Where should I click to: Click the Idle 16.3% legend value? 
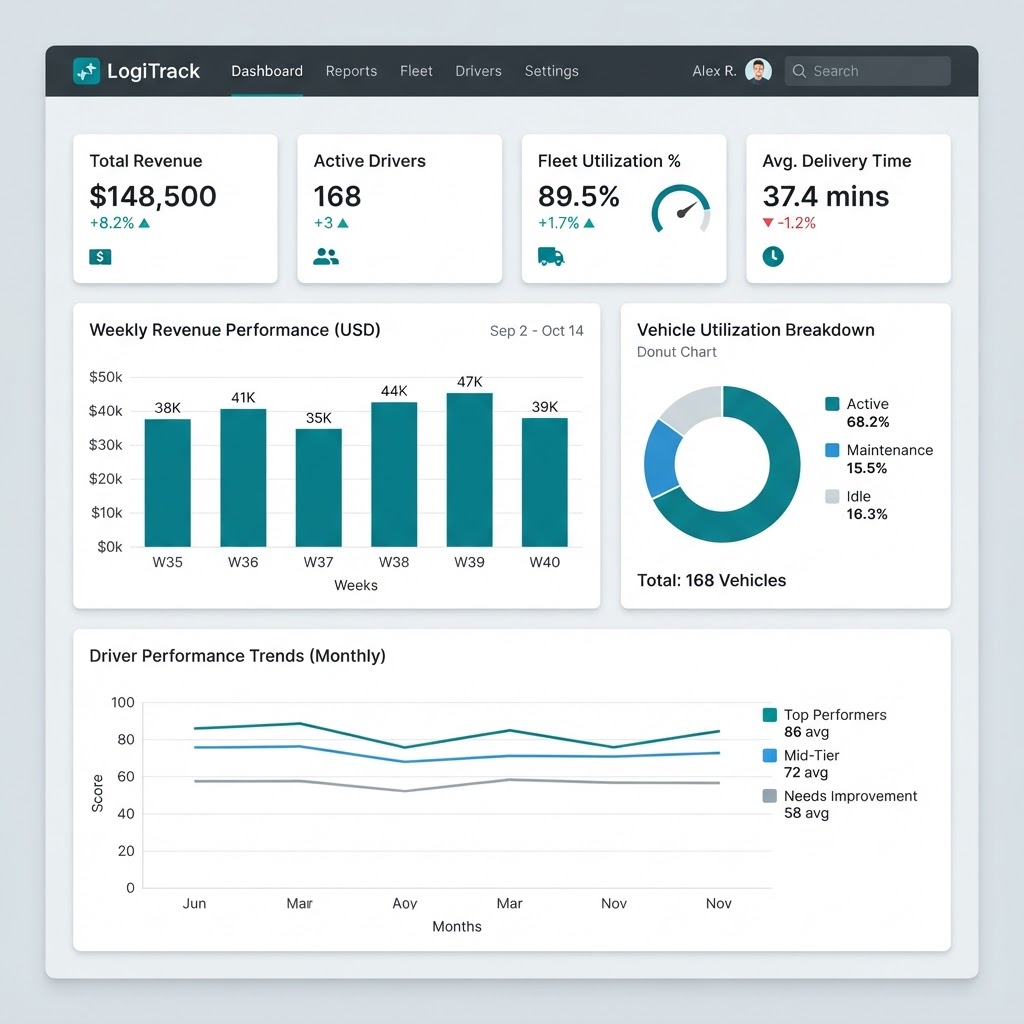coord(867,514)
